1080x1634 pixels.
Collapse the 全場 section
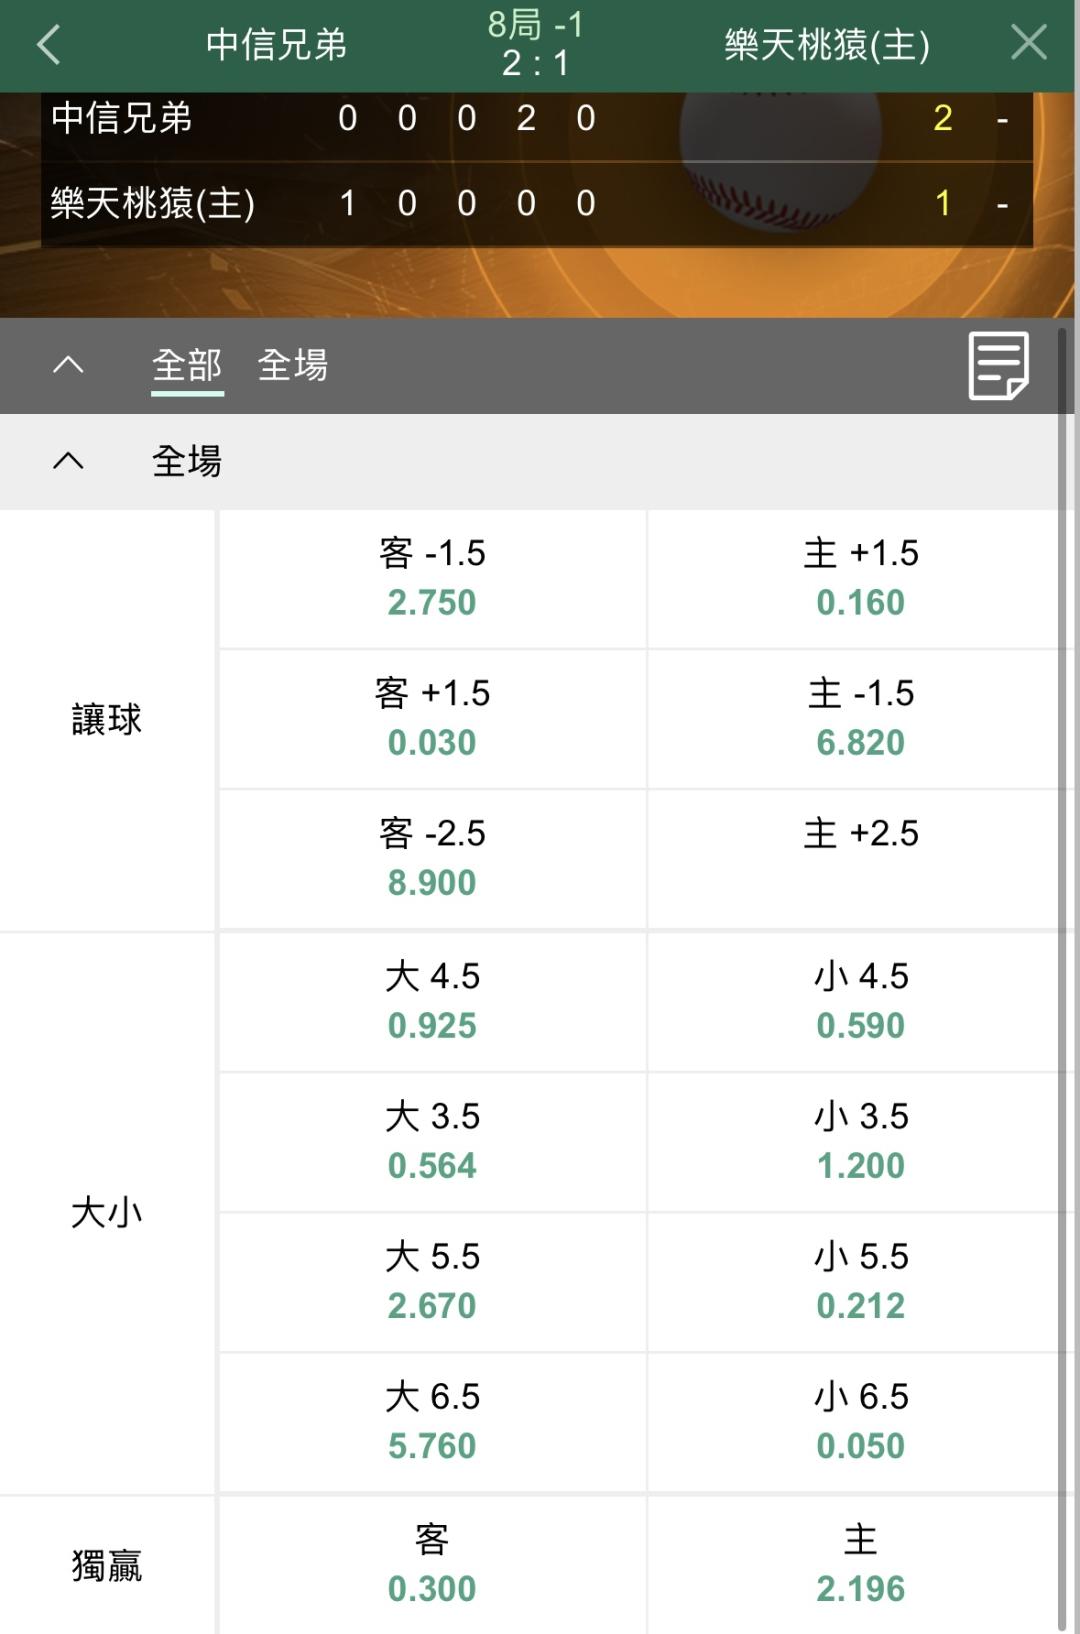click(68, 461)
